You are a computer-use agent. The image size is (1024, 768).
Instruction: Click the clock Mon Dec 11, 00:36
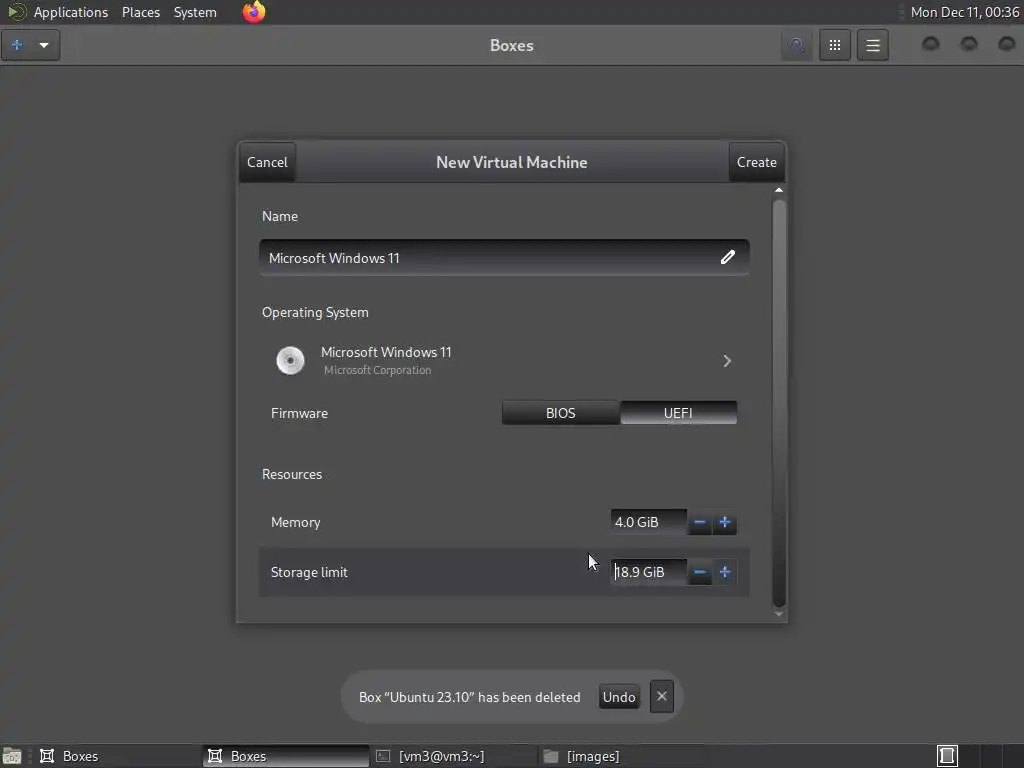965,12
